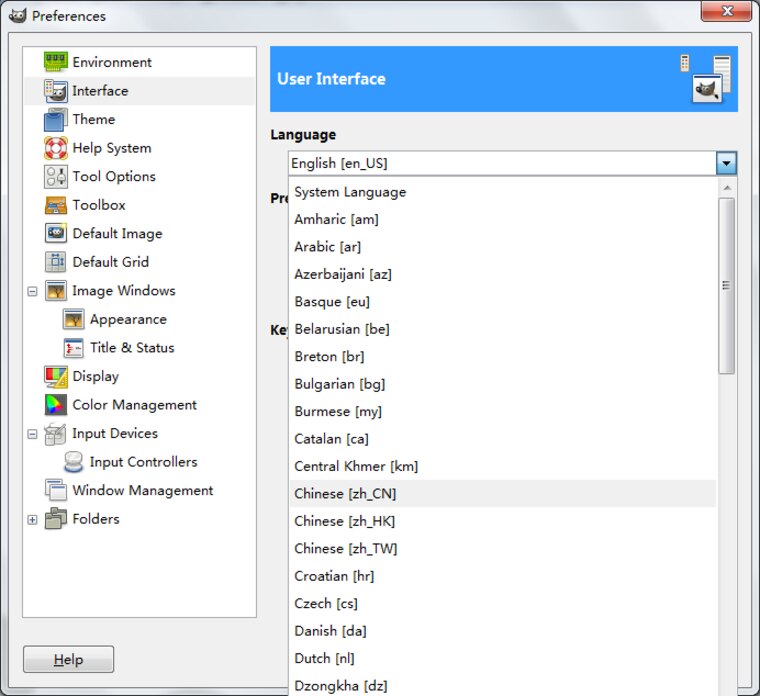Screen dimensions: 760x696
Task: Select the Toolbox icon in sidebar
Action: (56, 205)
